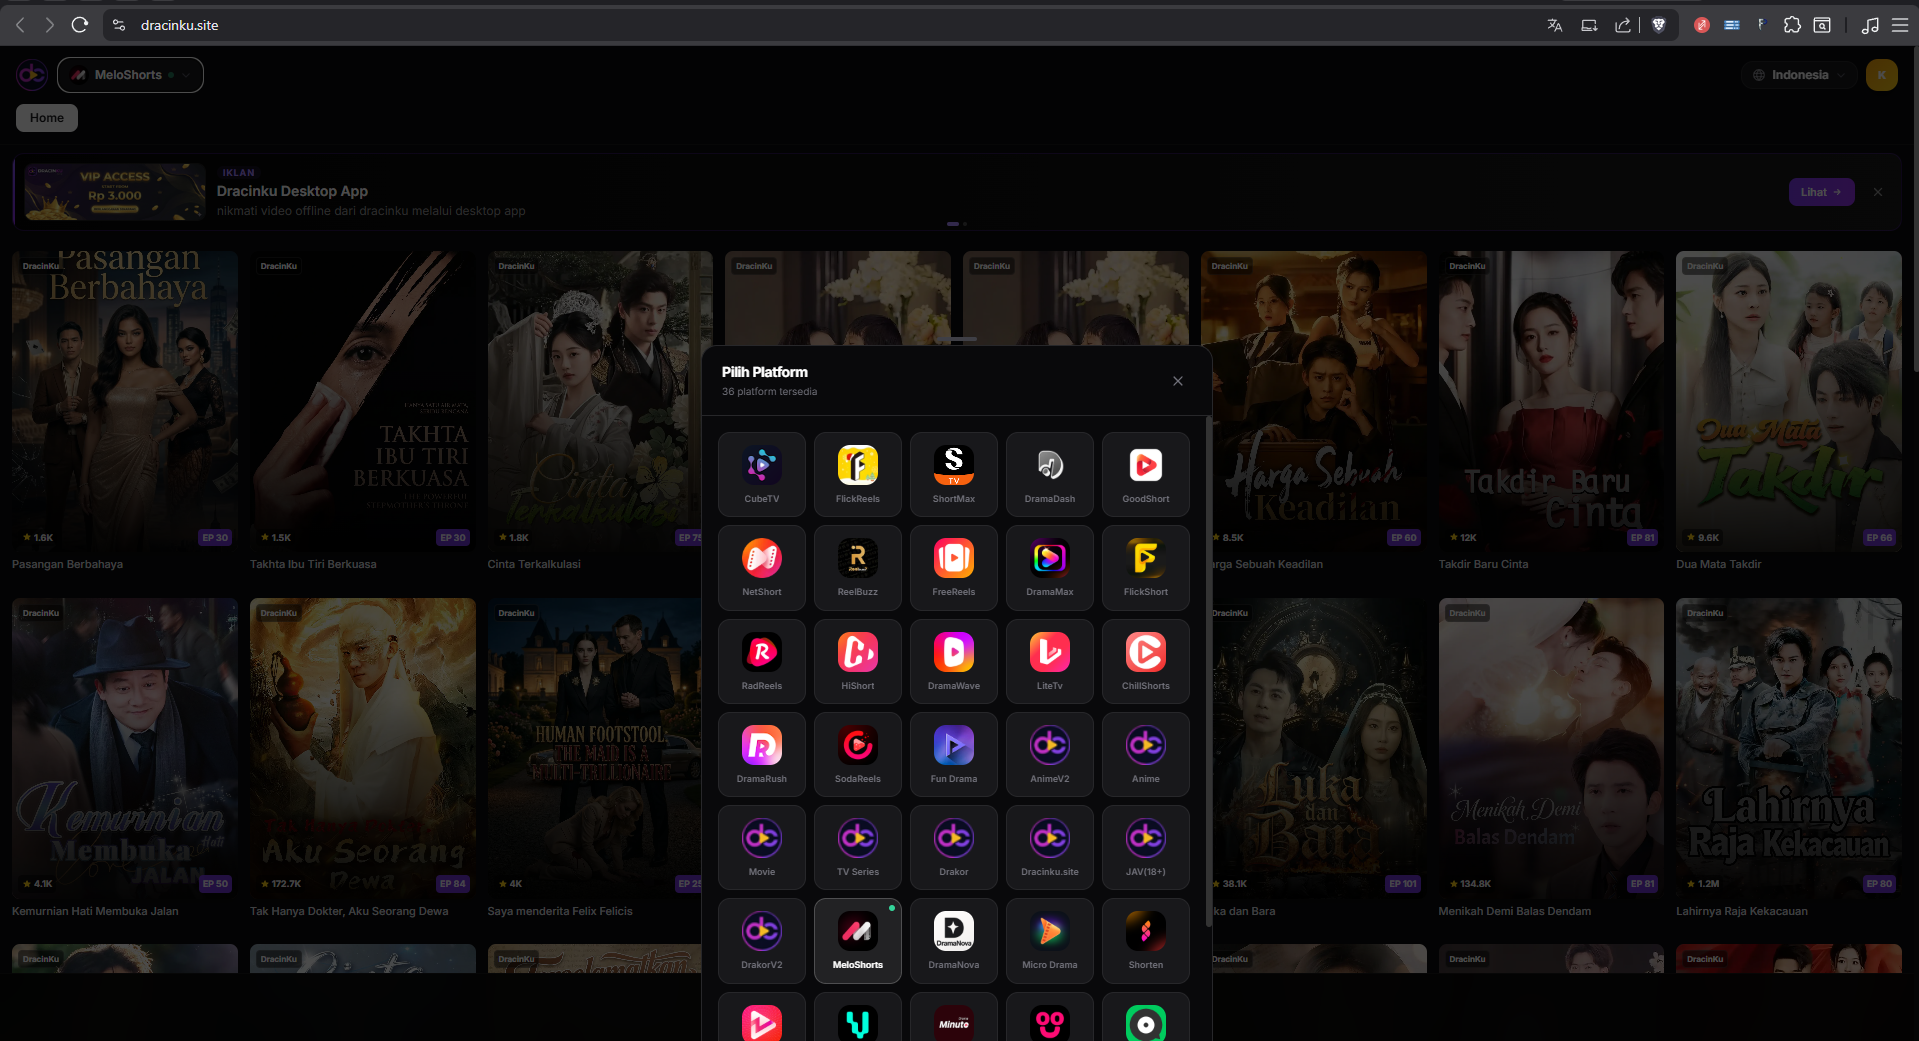Dismiss the Dracinku Desktop App banner

(x=1878, y=192)
